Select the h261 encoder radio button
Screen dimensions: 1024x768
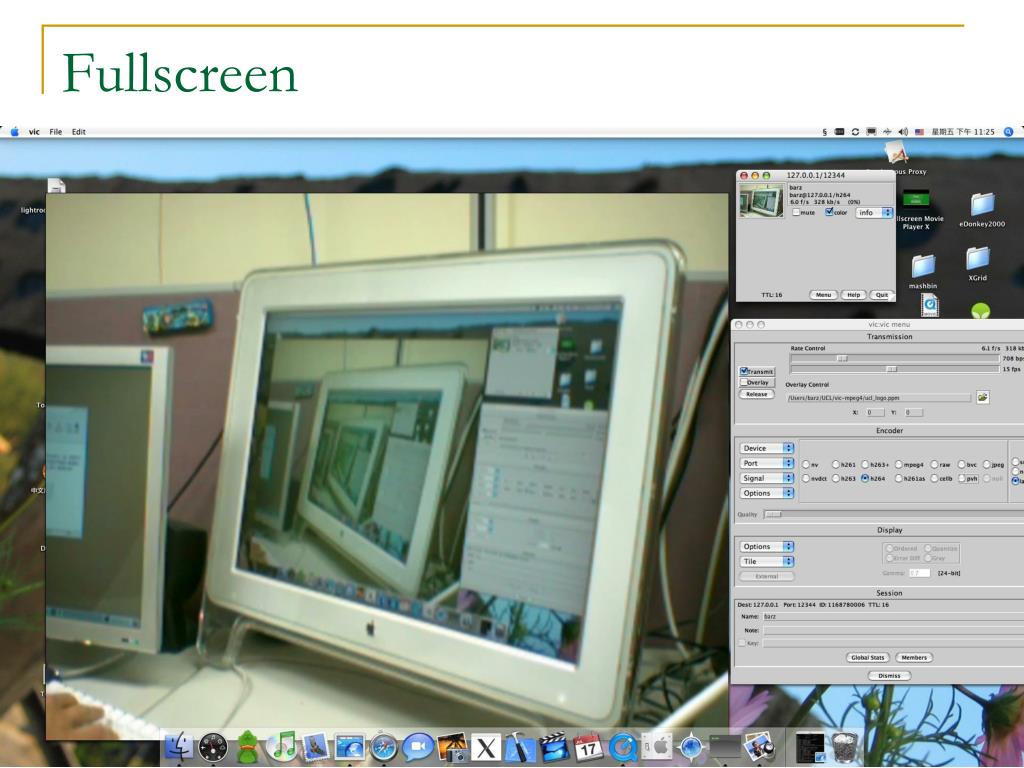click(x=835, y=464)
